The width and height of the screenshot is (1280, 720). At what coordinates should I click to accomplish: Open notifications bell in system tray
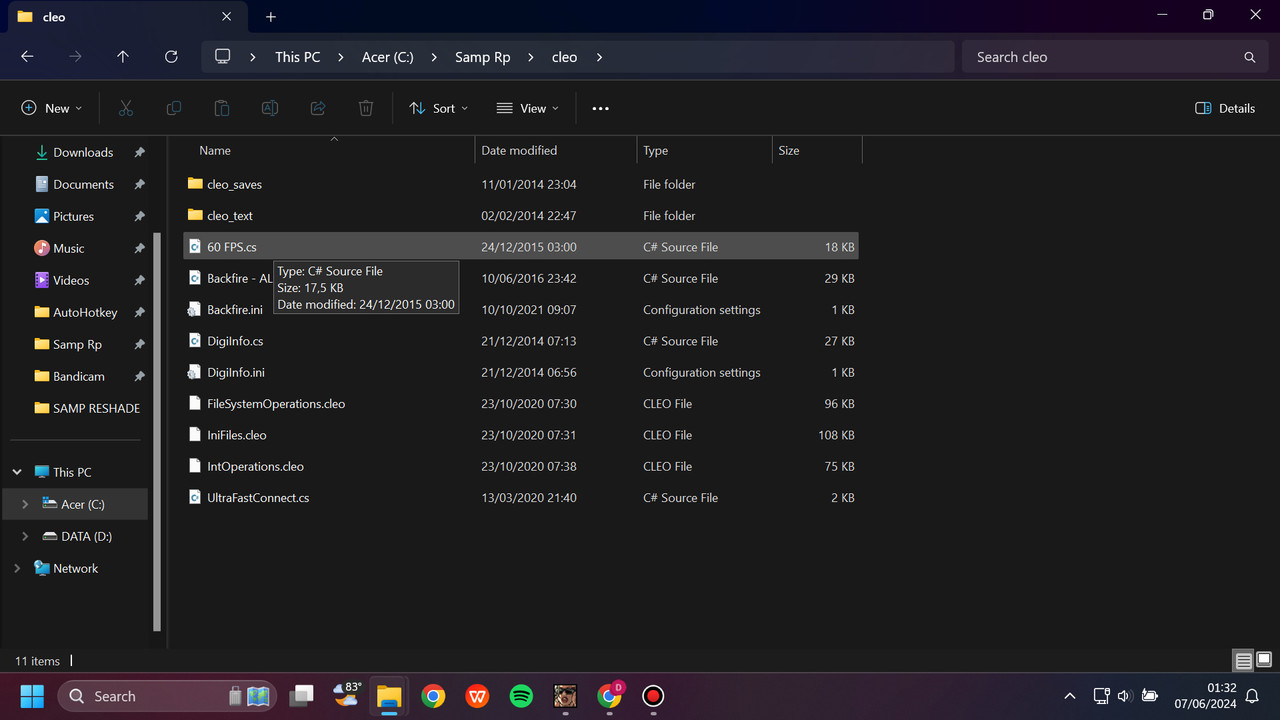pos(1252,696)
